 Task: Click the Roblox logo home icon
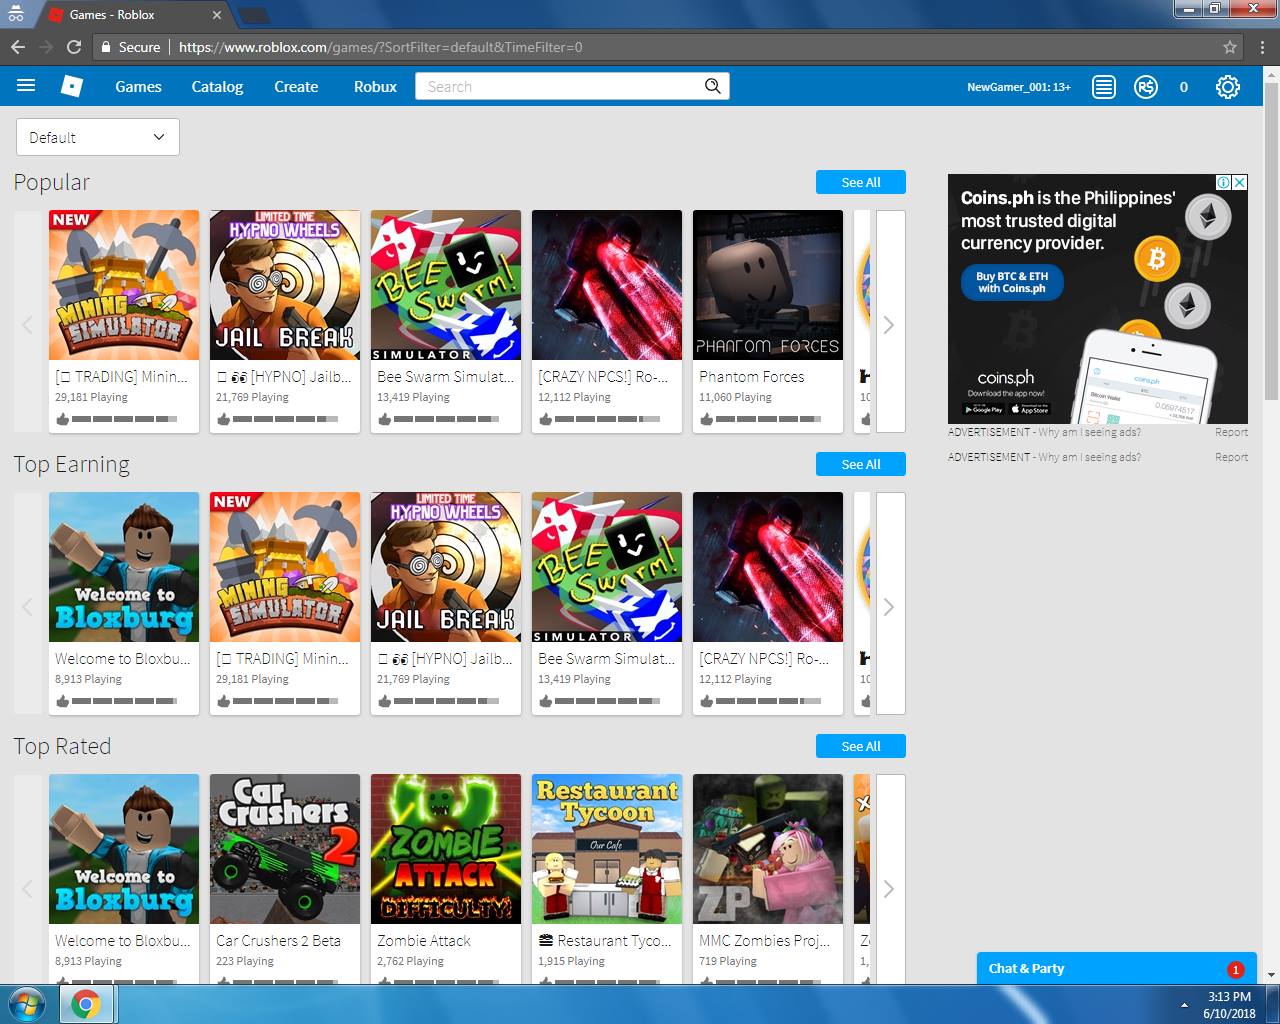pyautogui.click(x=72, y=86)
